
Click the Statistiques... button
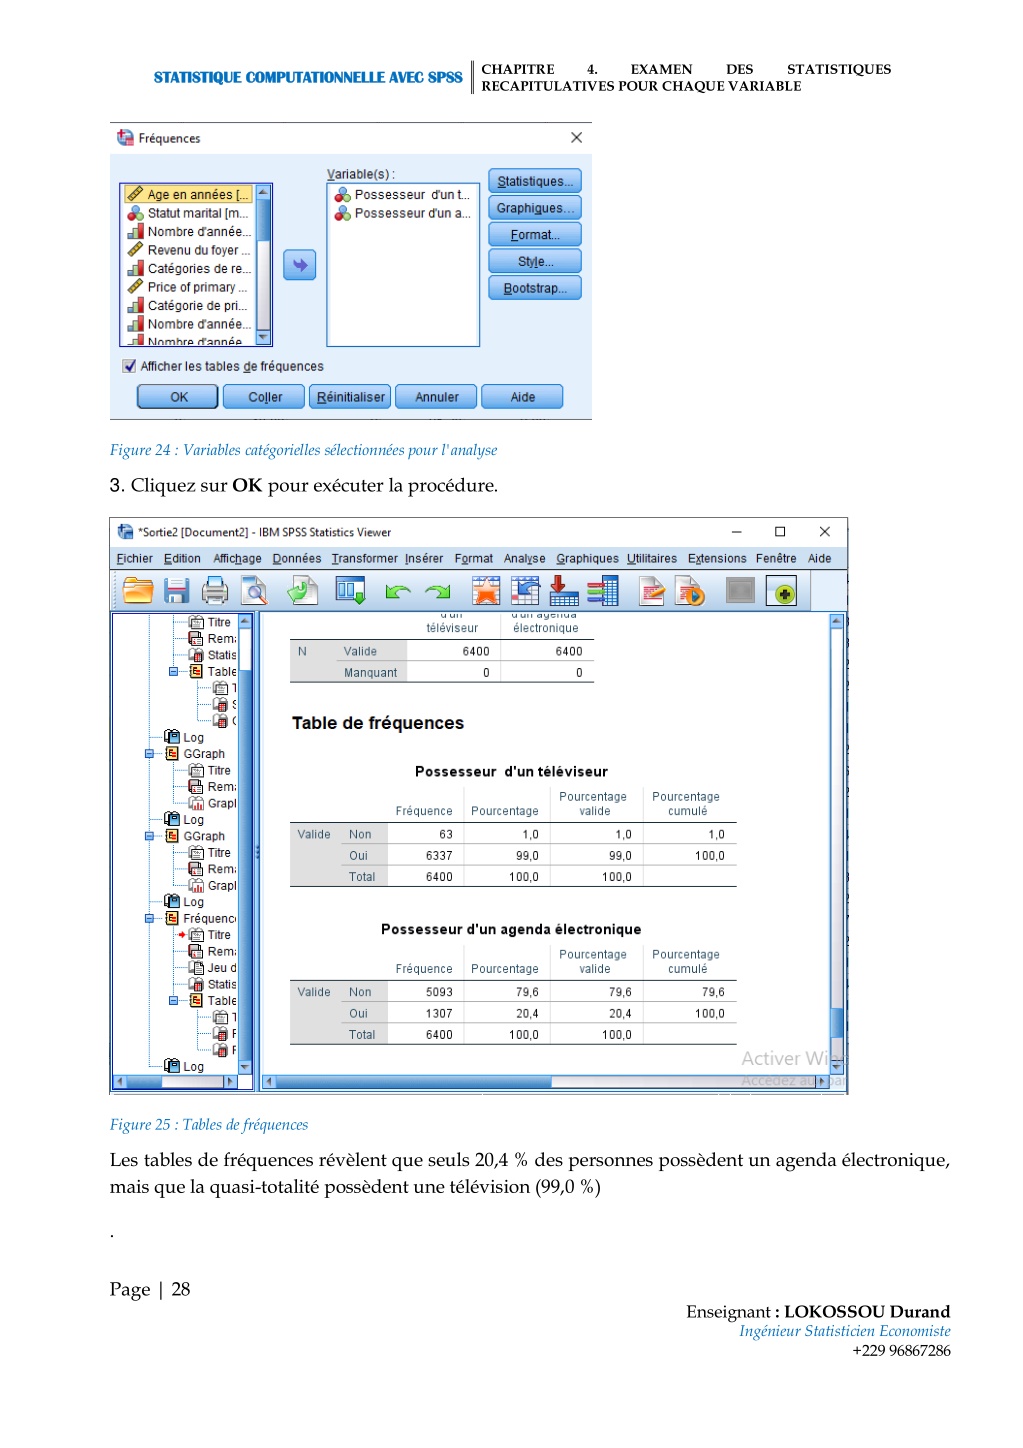tap(535, 181)
